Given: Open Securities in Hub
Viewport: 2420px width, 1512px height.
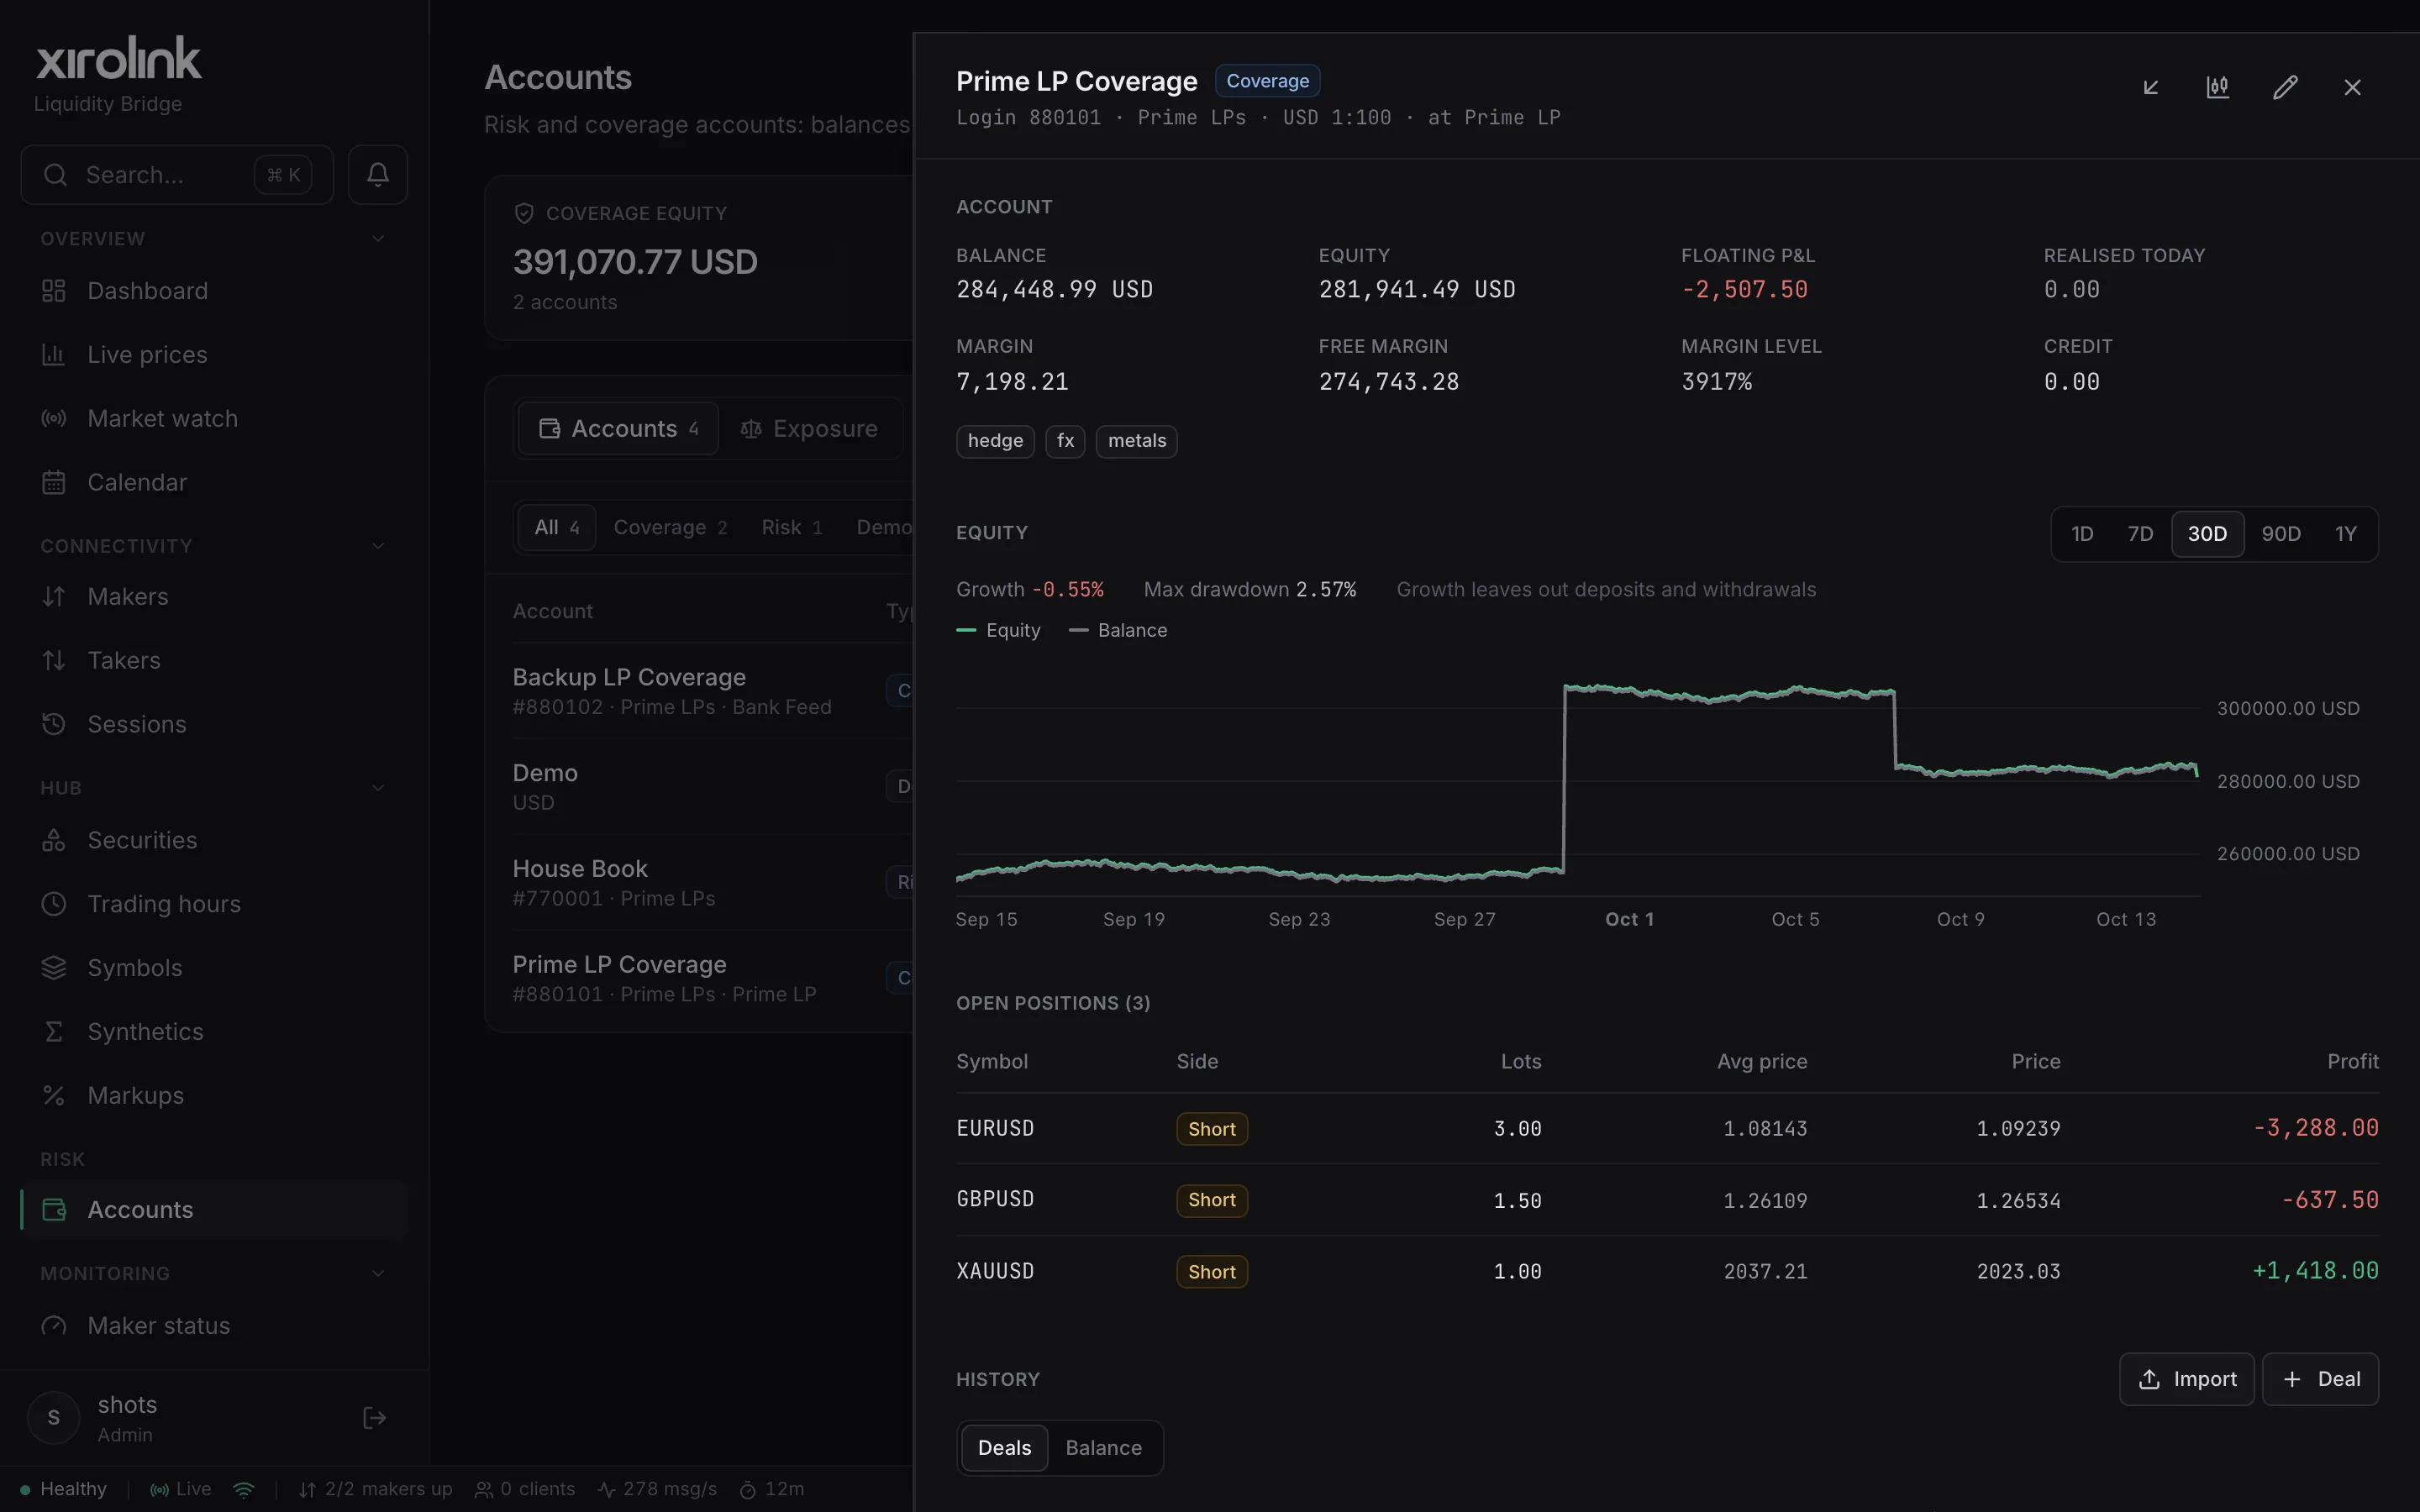Looking at the screenshot, I should pyautogui.click(x=214, y=841).
